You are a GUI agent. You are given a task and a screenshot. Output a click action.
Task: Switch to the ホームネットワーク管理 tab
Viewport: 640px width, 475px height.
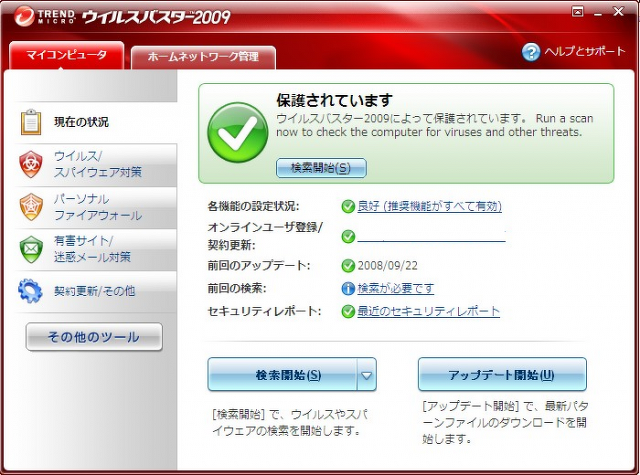coord(203,57)
